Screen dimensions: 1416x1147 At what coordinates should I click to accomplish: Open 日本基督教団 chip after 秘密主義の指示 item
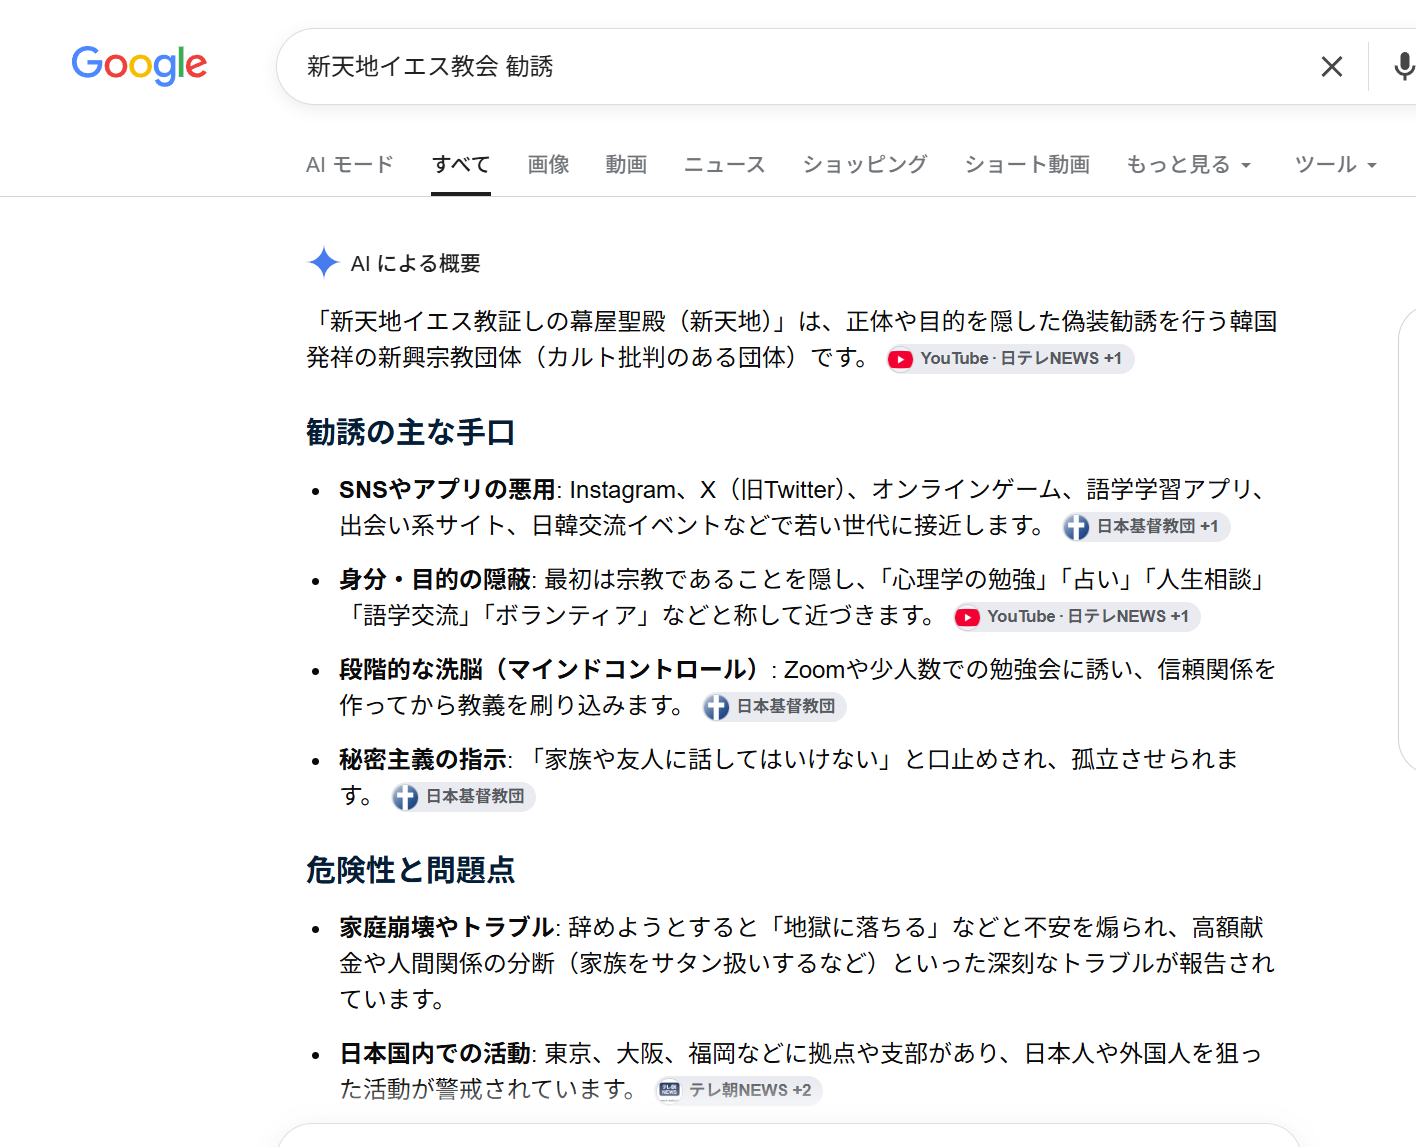pyautogui.click(x=463, y=797)
